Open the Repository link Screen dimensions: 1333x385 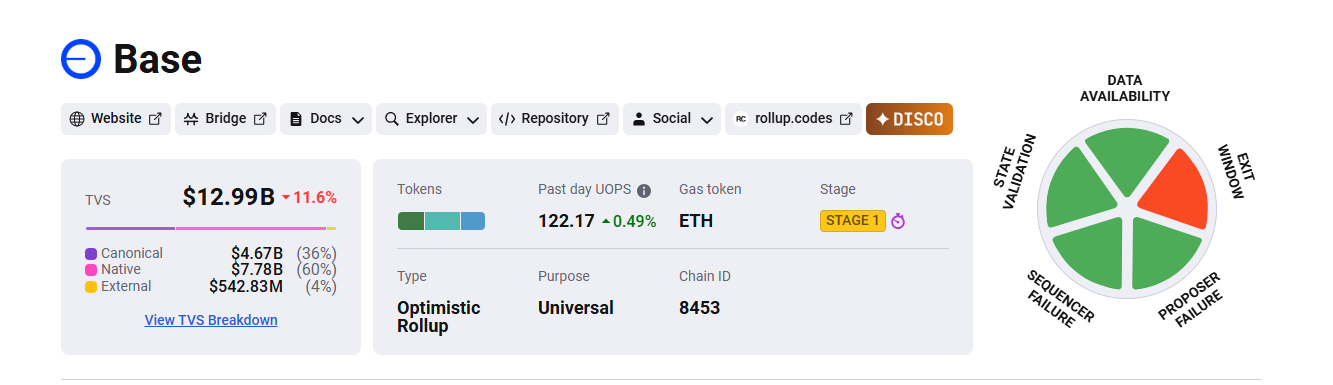(555, 119)
